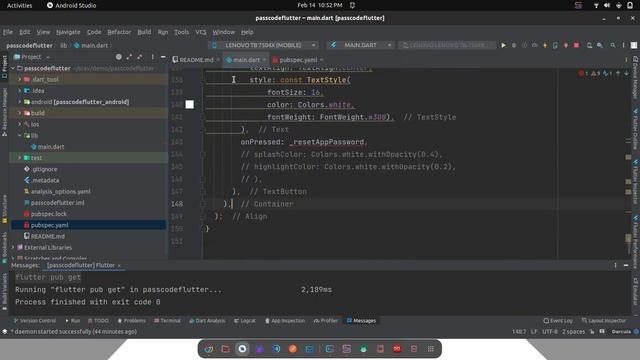Expand the android folder
This screenshot has width=640, height=360.
click(x=20, y=102)
